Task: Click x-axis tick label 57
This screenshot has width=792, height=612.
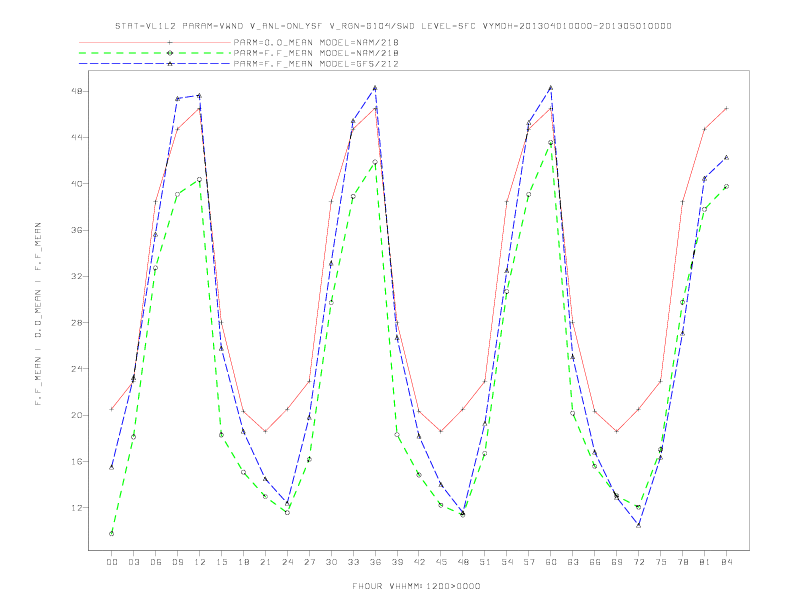Action: point(529,562)
